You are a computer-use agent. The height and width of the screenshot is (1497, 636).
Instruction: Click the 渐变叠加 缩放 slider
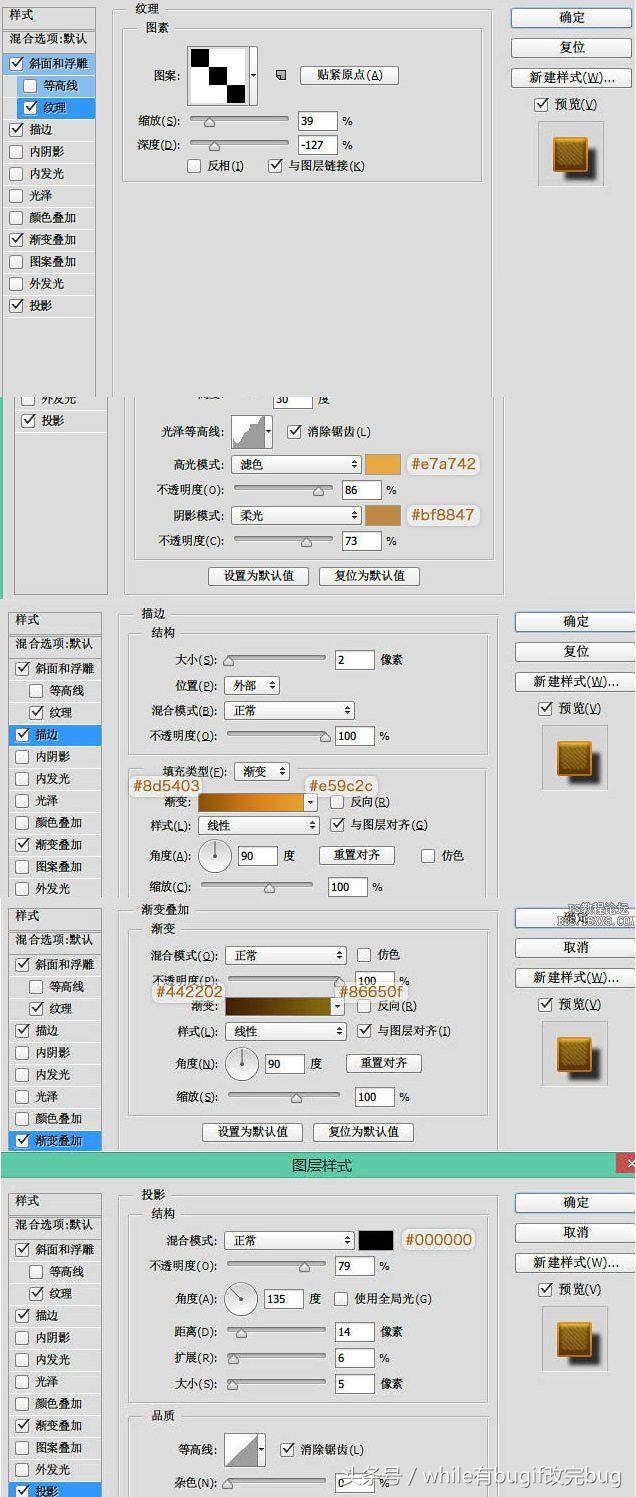tap(284, 1097)
